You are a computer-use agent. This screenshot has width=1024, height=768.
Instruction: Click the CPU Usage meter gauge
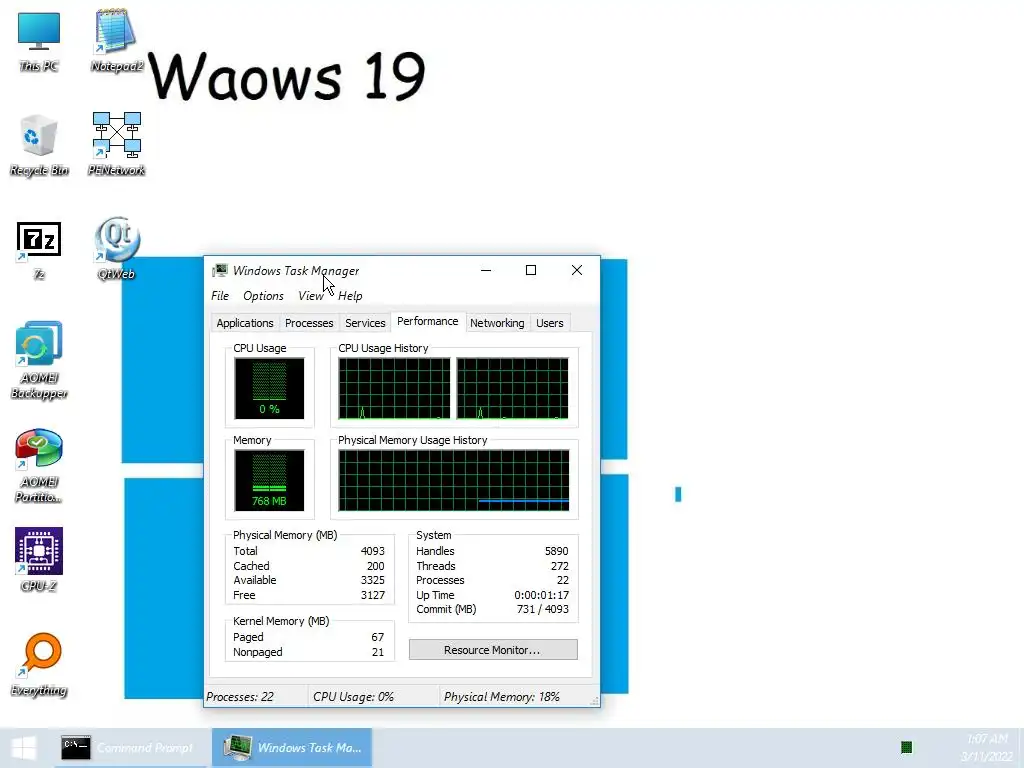[269, 388]
